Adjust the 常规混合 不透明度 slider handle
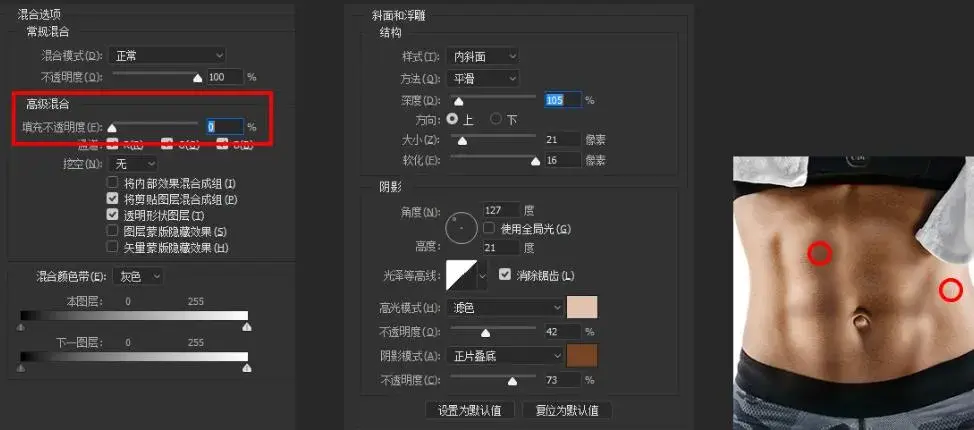Image resolution: width=974 pixels, height=430 pixels. click(x=198, y=78)
